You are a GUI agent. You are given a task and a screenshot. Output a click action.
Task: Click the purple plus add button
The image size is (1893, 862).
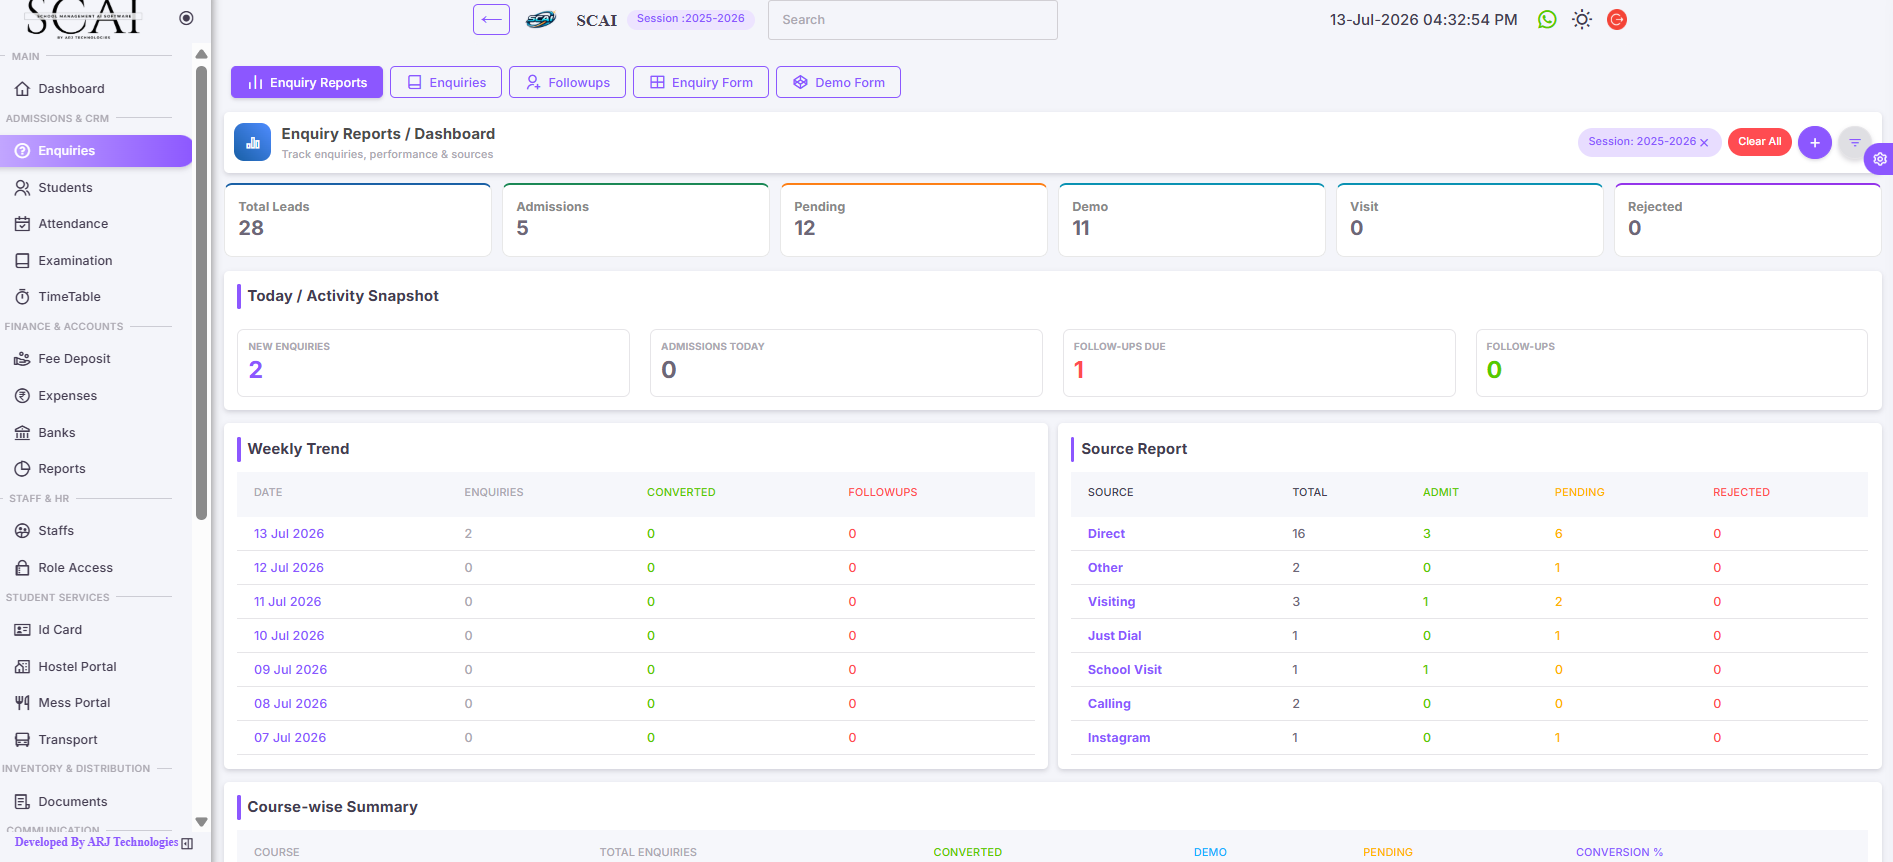(x=1814, y=142)
